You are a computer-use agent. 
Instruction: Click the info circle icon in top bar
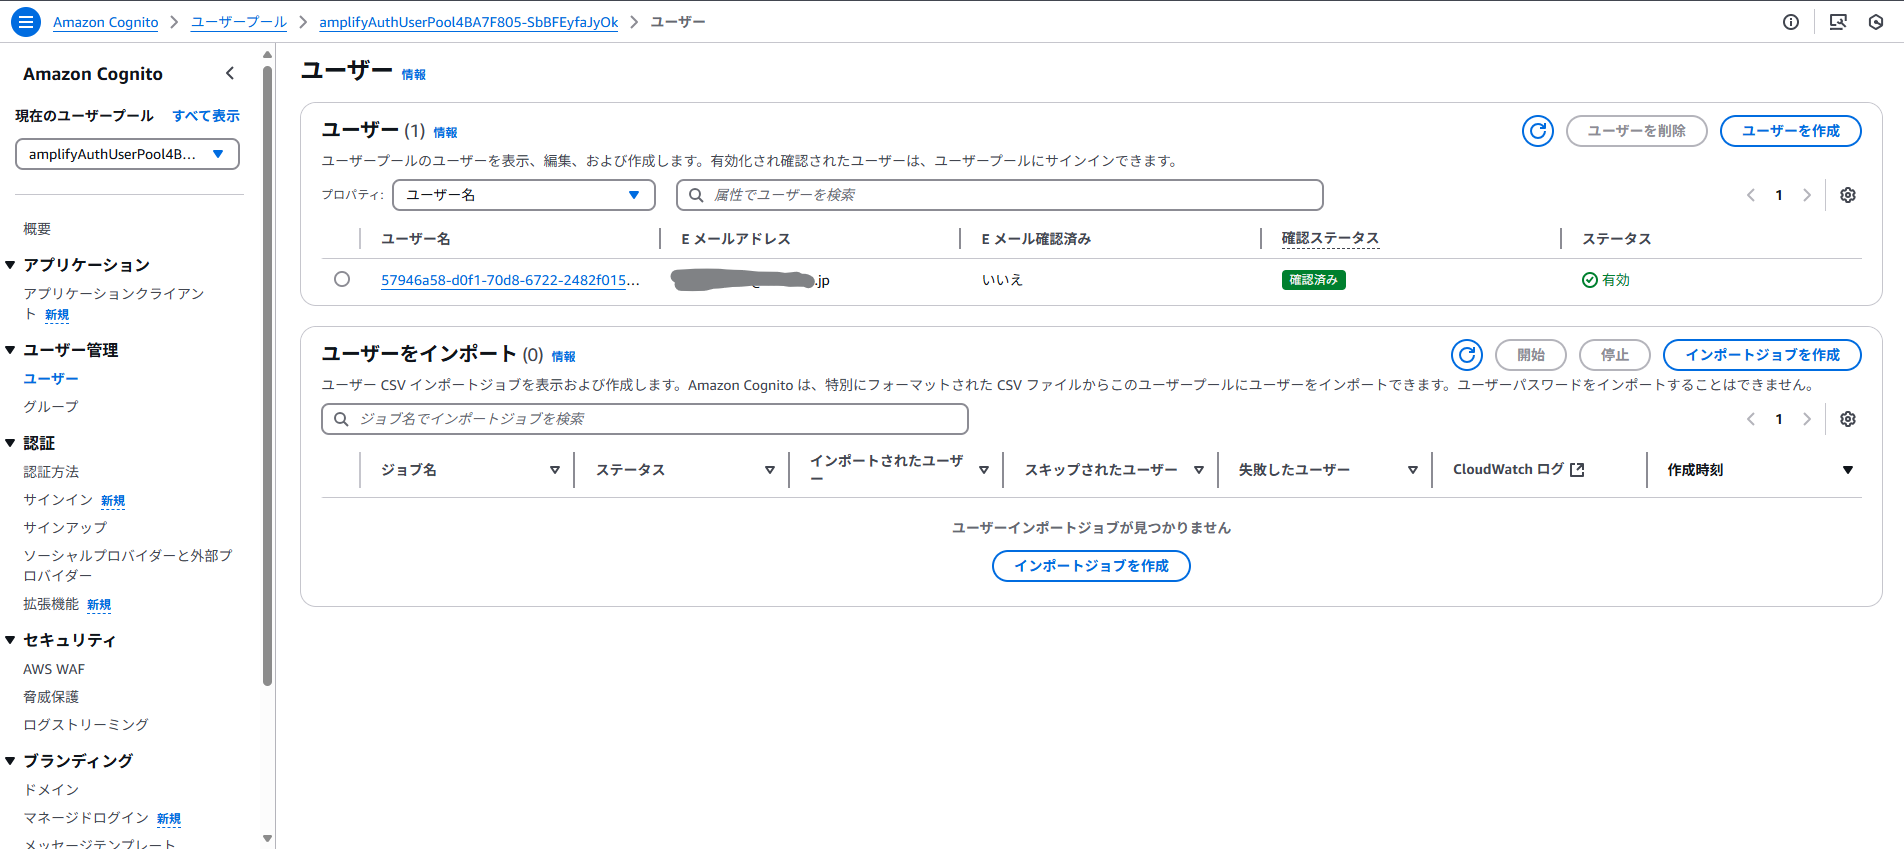click(x=1791, y=22)
